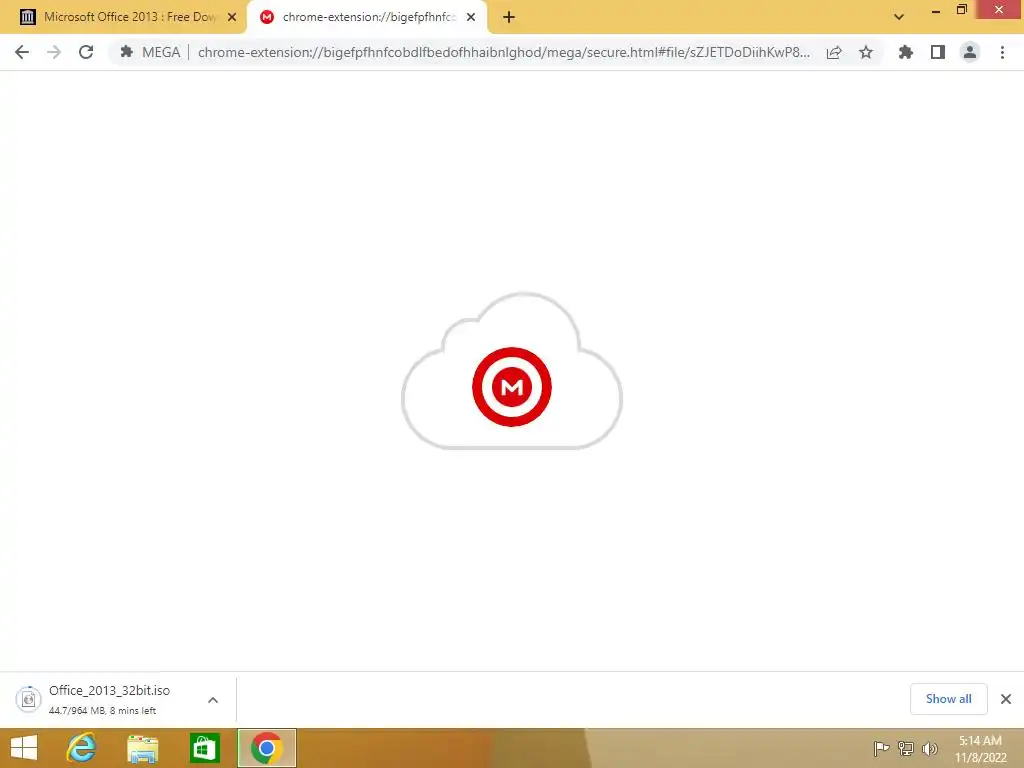Toggle the Chrome side panel
Screen dimensions: 1024x768
tap(938, 52)
